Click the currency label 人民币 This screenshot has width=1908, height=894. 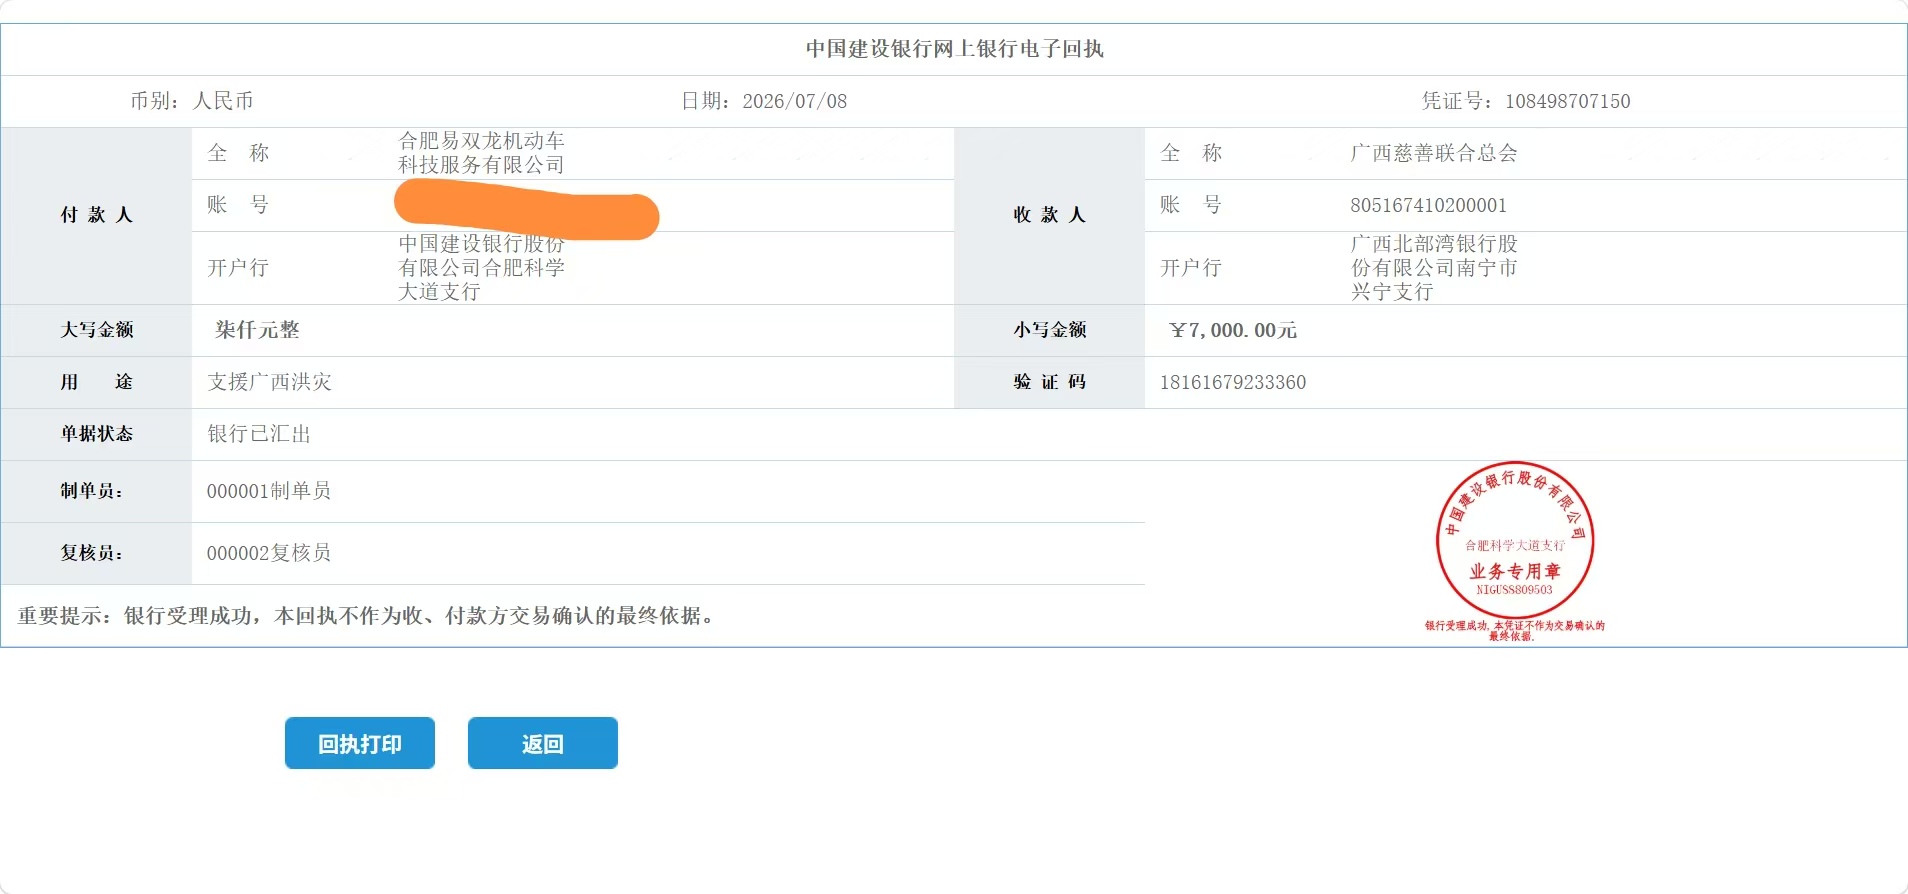point(223,101)
